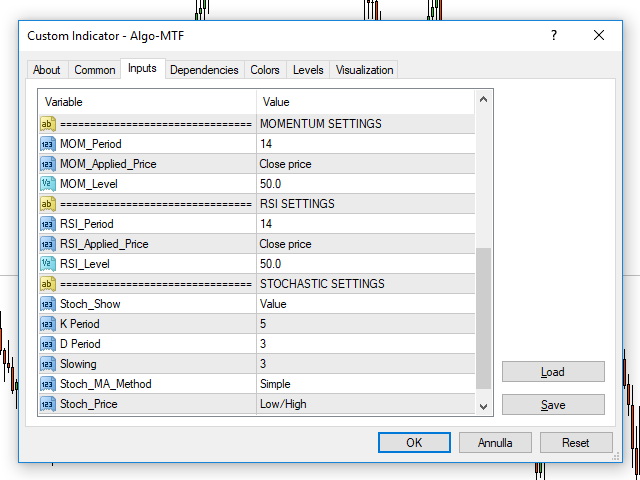Open the Stoch_Price value Low/High
This screenshot has height=480, width=640.
pyautogui.click(x=364, y=404)
